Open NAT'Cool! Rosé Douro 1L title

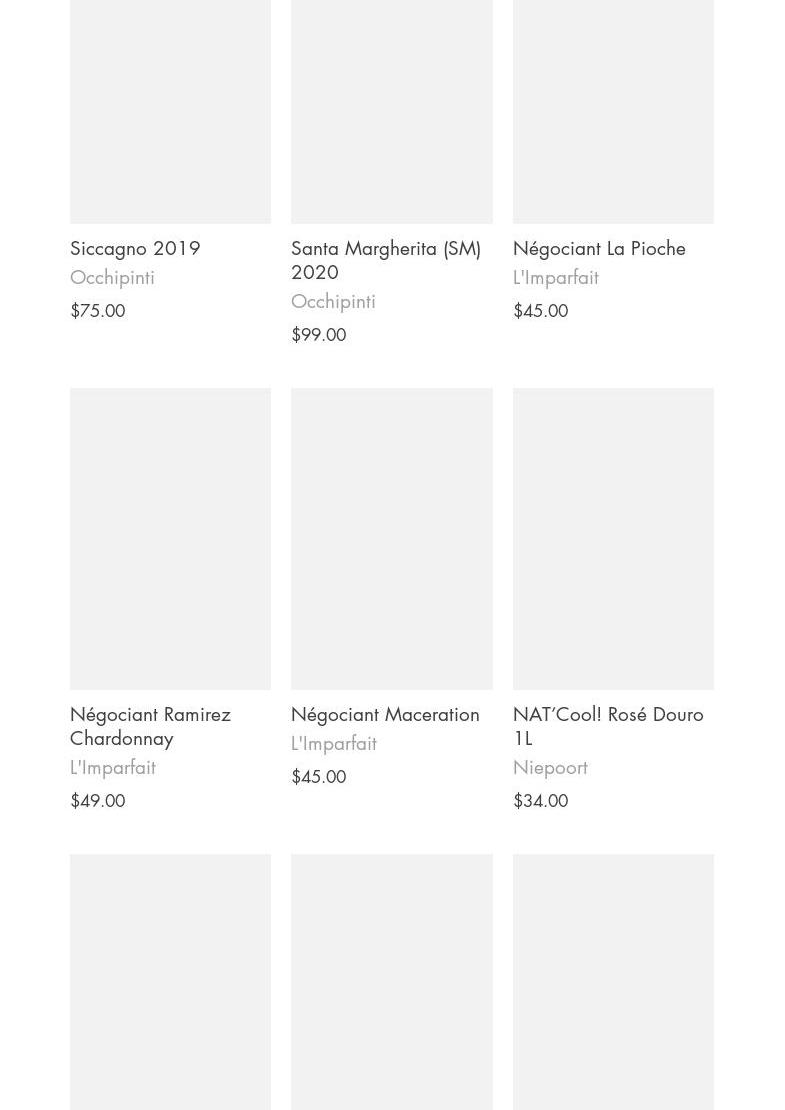point(608,726)
